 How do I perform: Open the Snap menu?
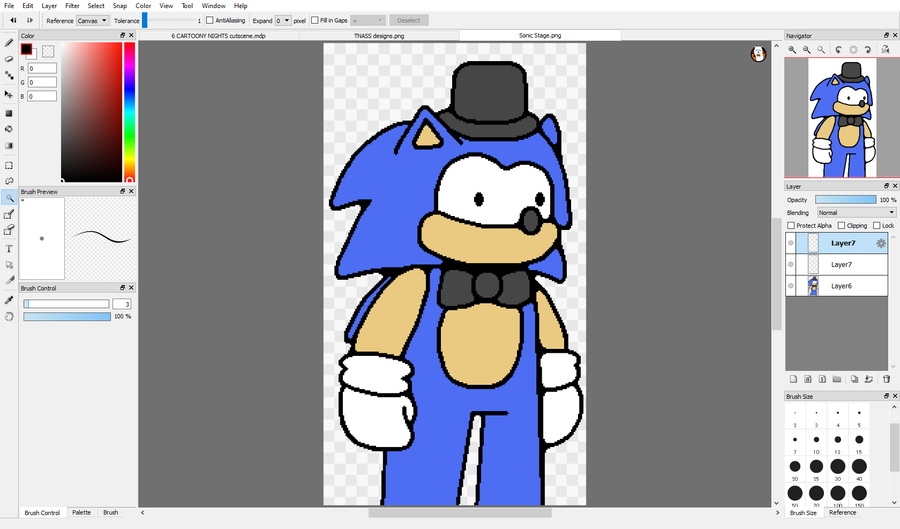pos(120,6)
